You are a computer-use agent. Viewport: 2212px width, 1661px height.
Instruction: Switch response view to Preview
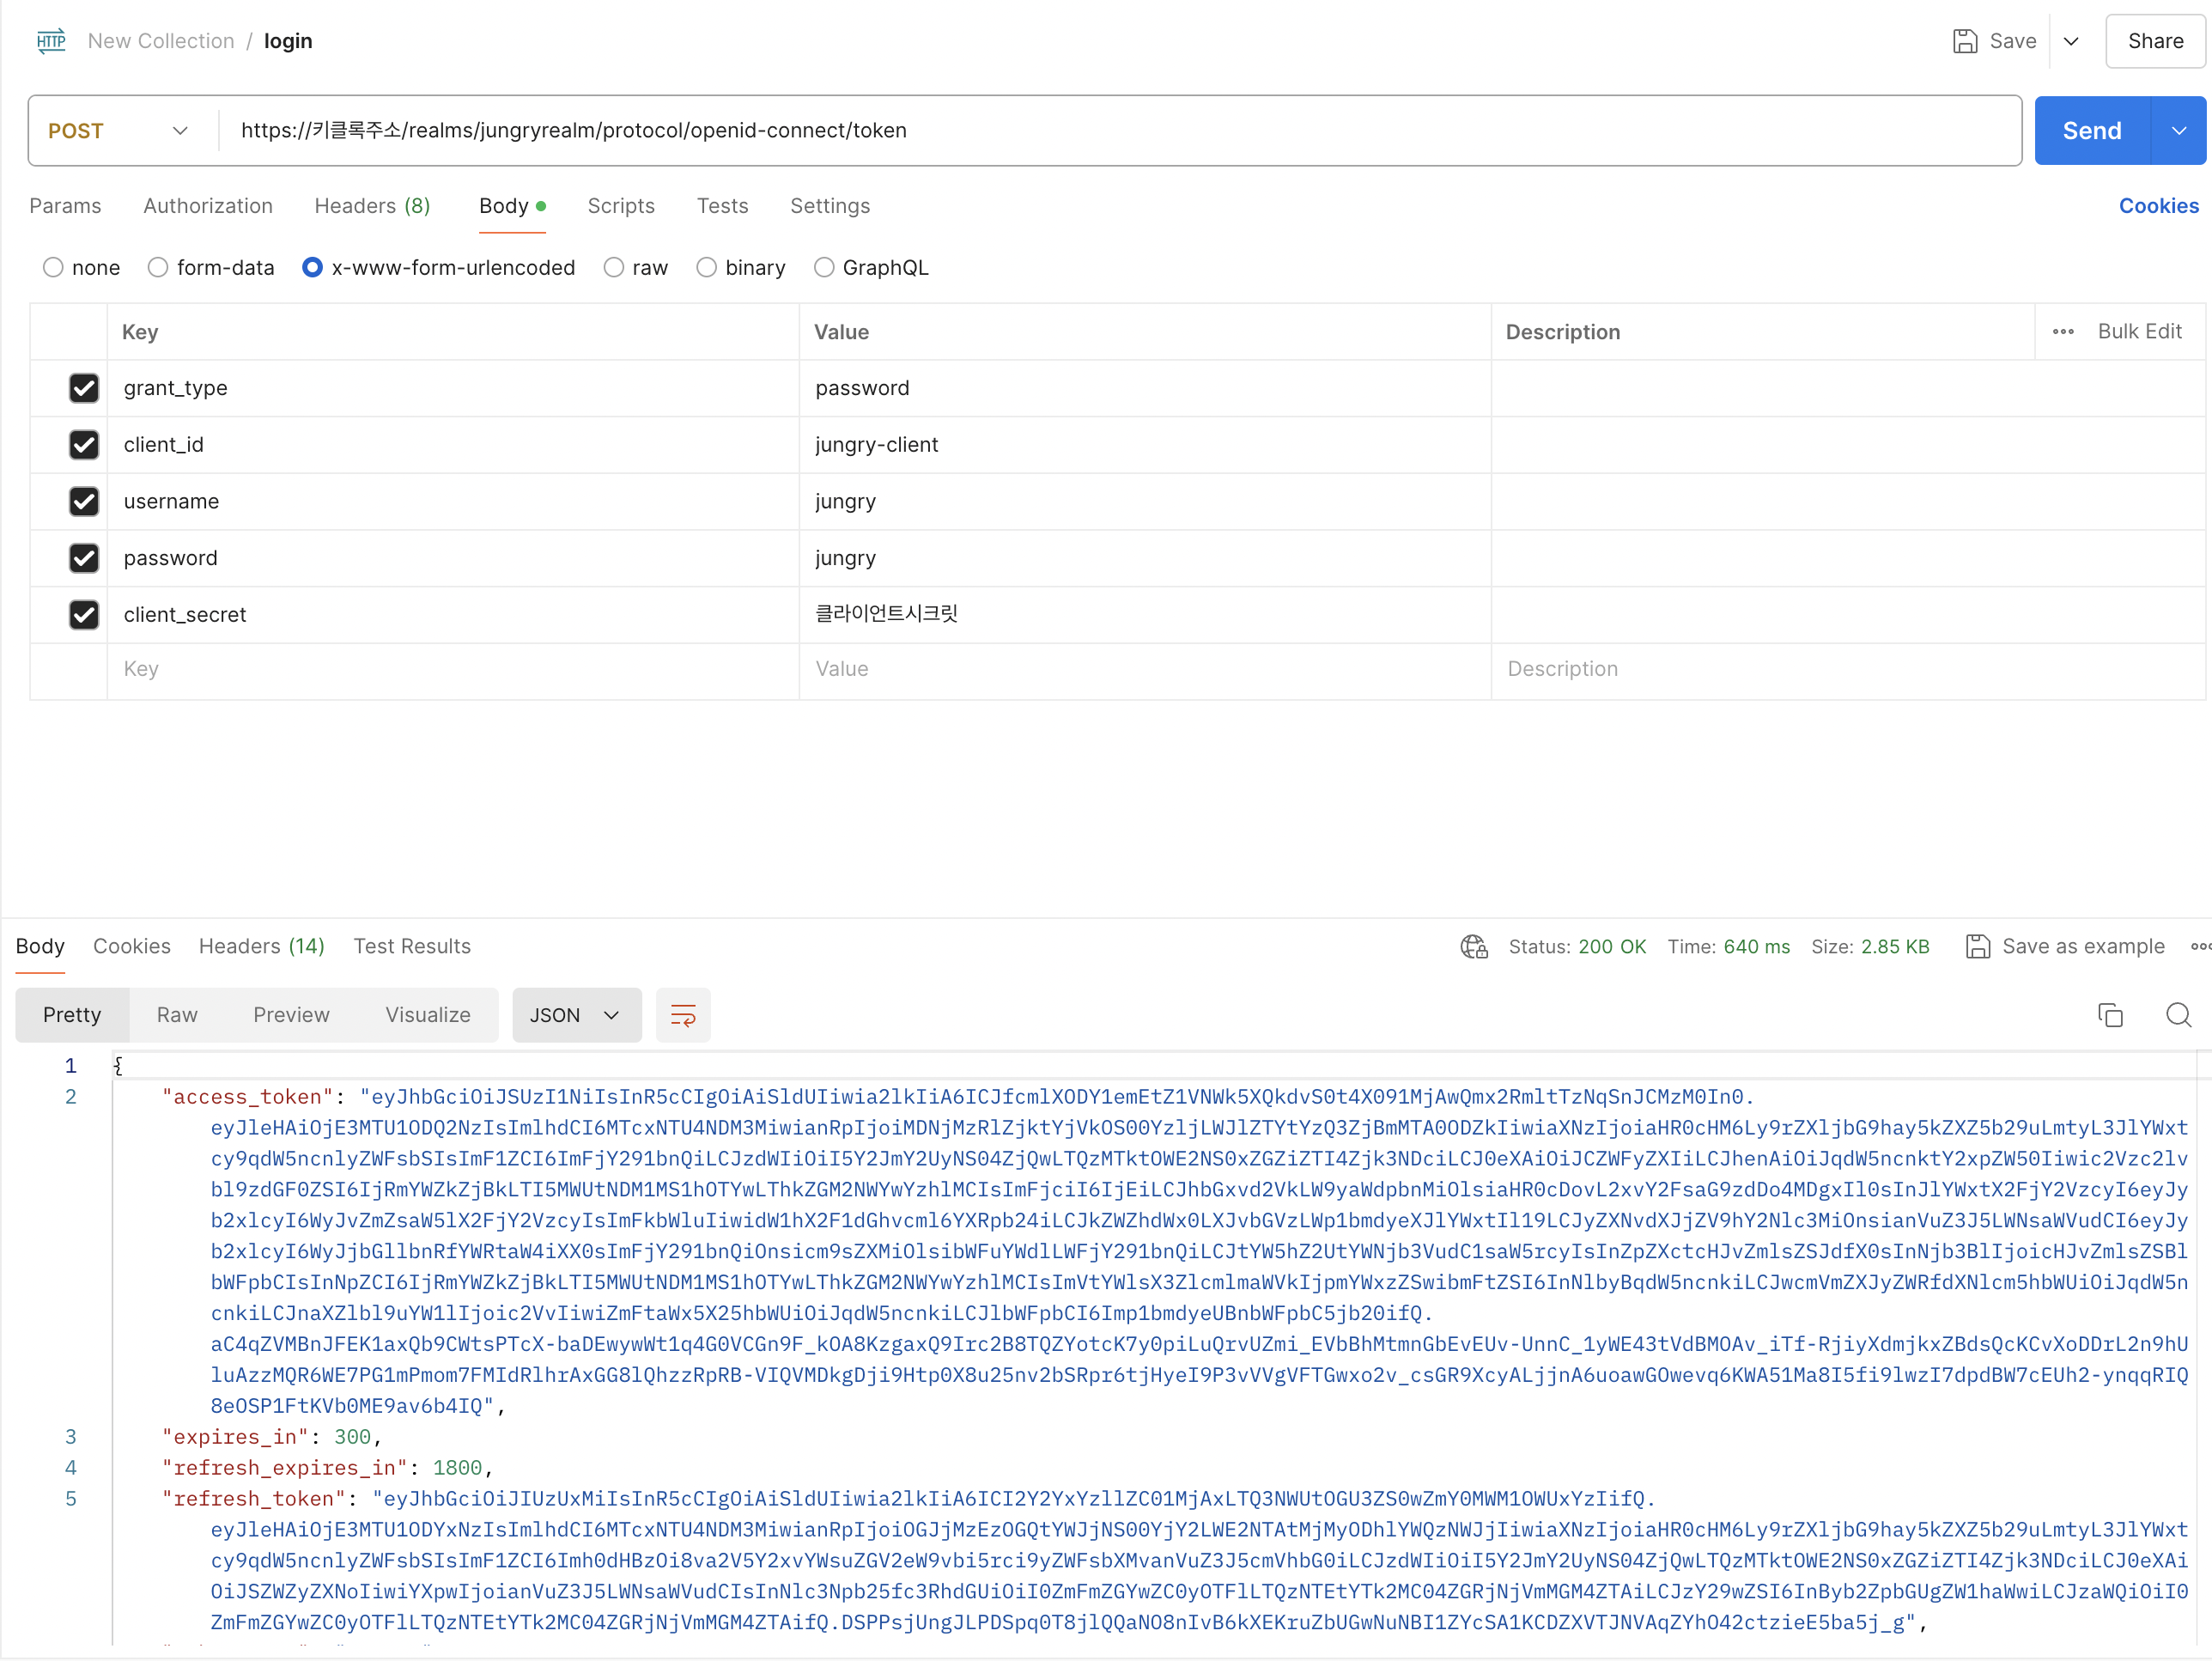click(x=291, y=1016)
